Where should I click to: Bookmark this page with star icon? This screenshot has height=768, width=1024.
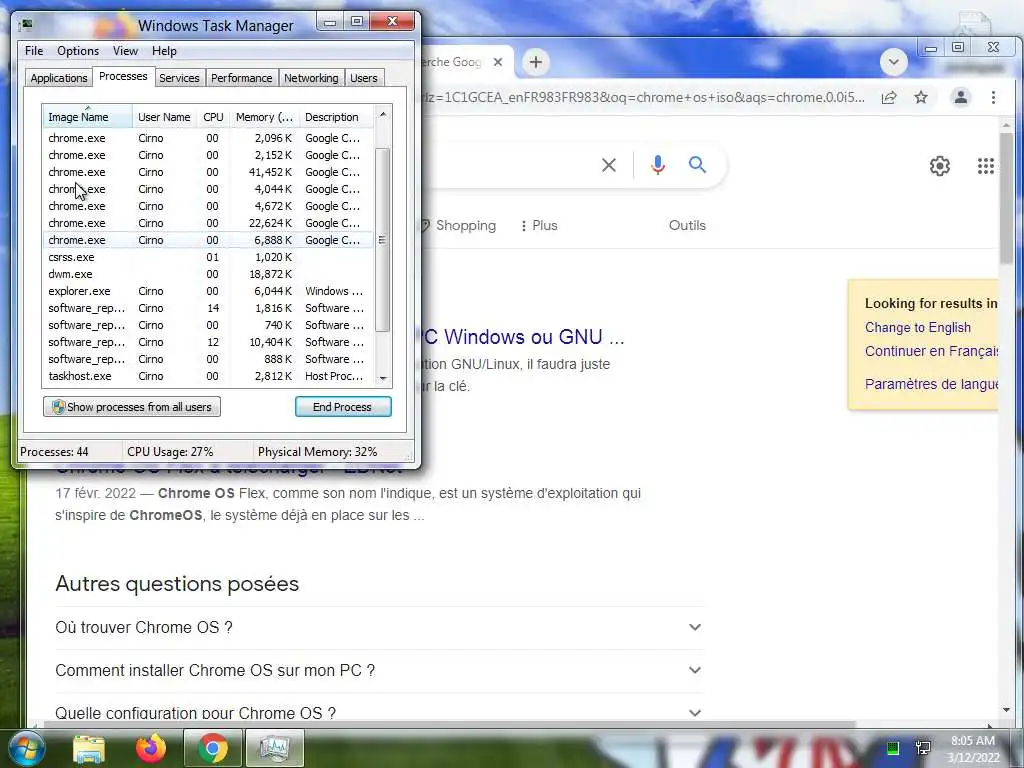921,97
